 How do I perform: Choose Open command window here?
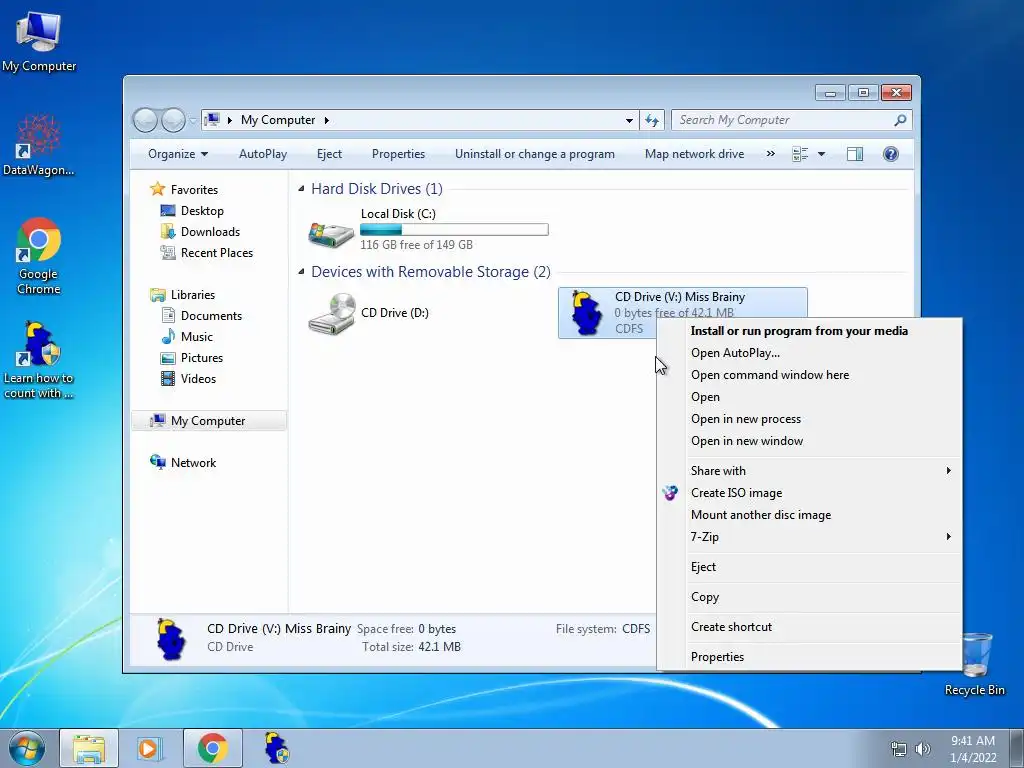[x=770, y=375]
